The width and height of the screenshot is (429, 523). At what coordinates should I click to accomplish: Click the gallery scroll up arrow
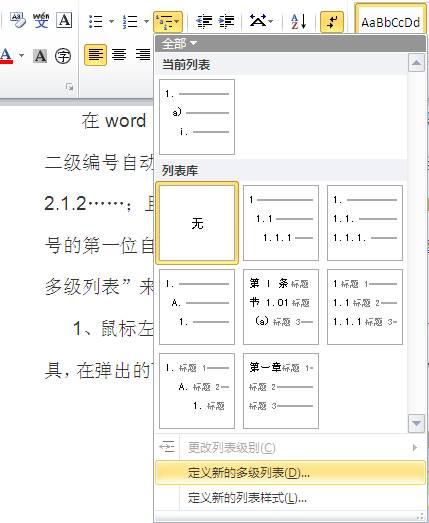tap(416, 63)
